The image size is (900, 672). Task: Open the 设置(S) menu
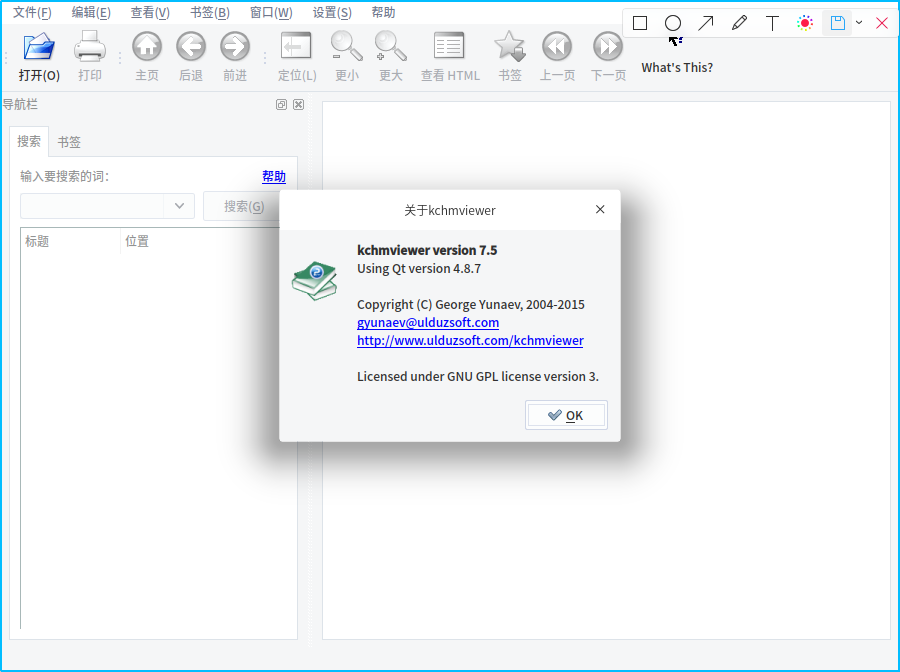[x=332, y=13]
